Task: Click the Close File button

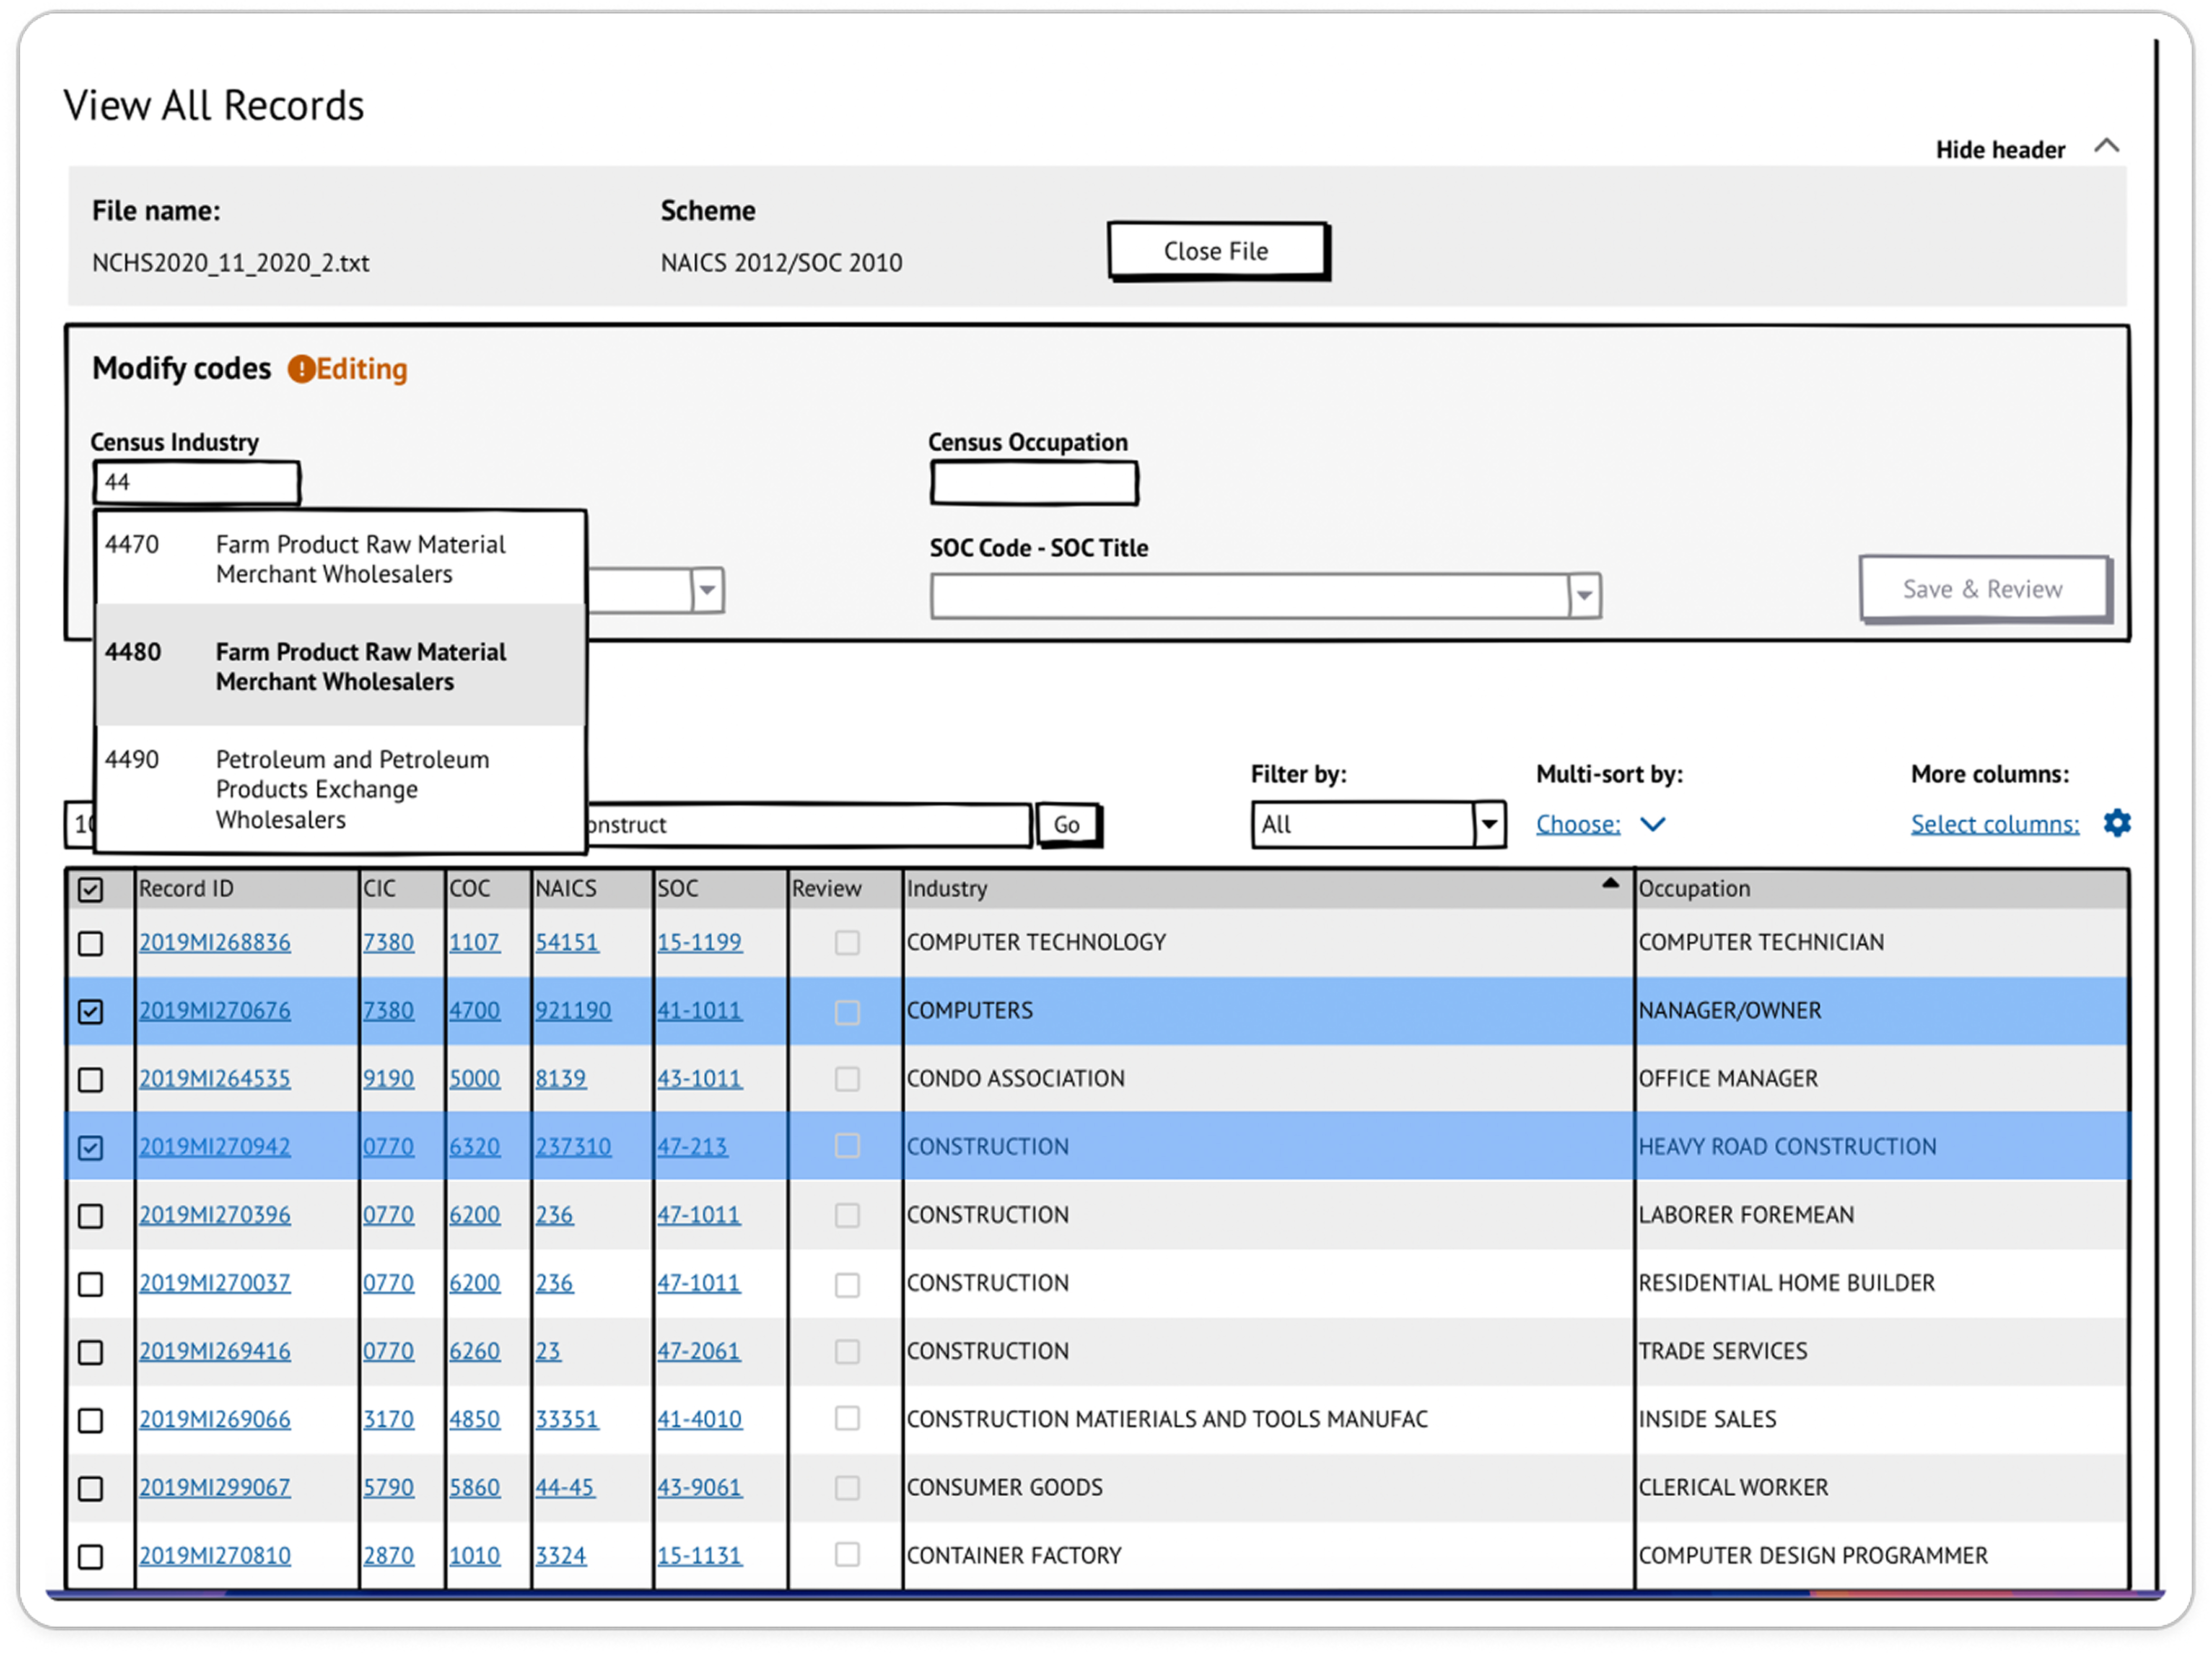Action: click(x=1218, y=251)
